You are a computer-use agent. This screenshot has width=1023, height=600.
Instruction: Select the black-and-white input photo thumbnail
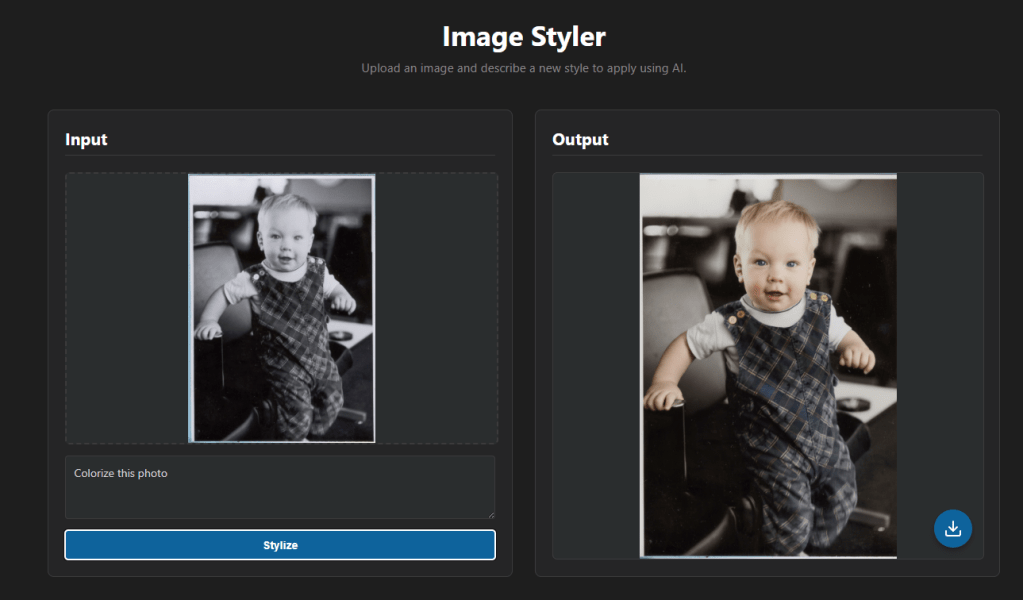281,308
